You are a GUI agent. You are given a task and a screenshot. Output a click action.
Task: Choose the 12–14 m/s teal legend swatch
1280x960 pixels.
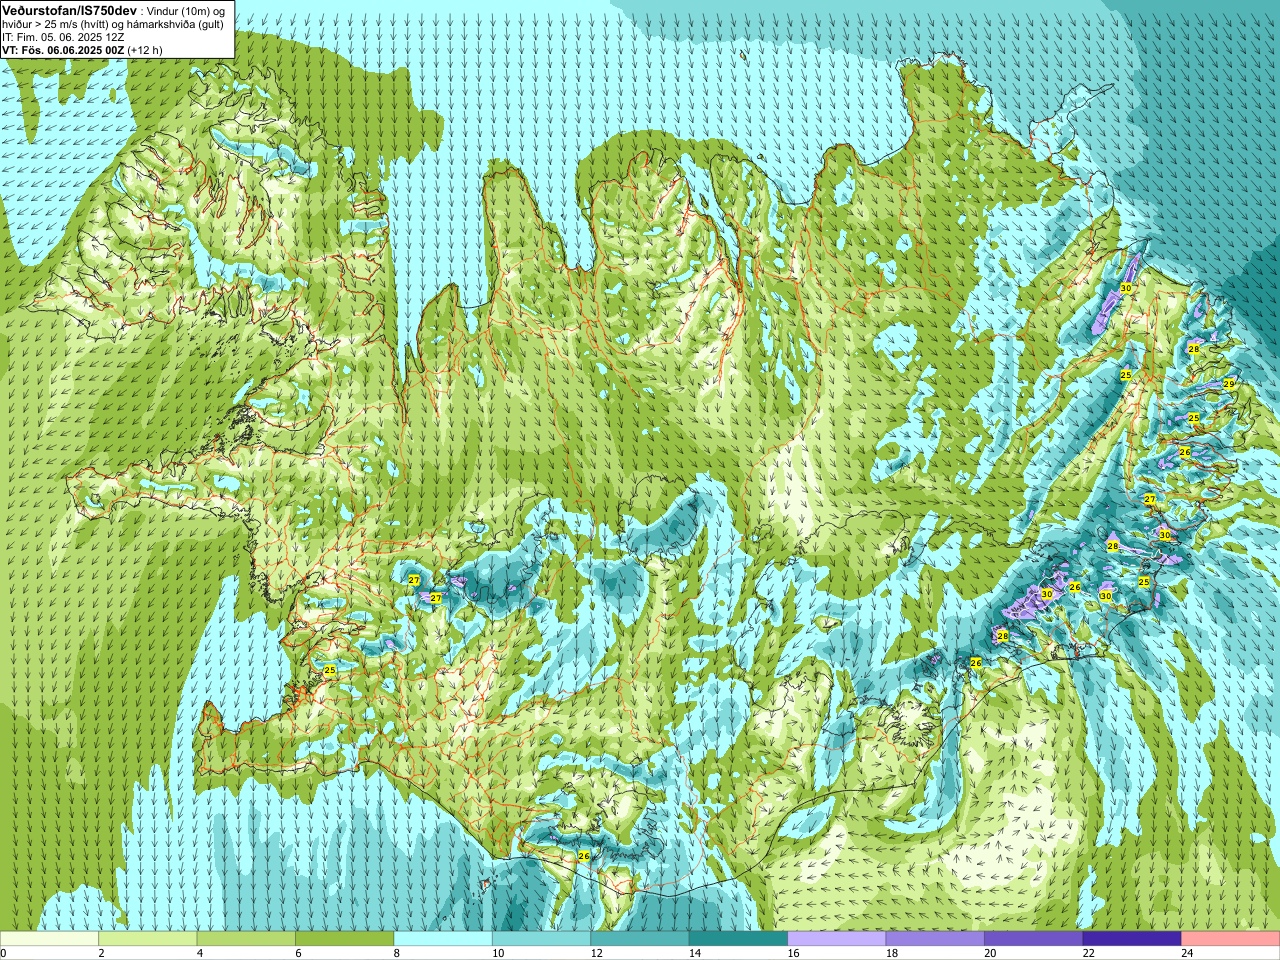pyautogui.click(x=640, y=939)
